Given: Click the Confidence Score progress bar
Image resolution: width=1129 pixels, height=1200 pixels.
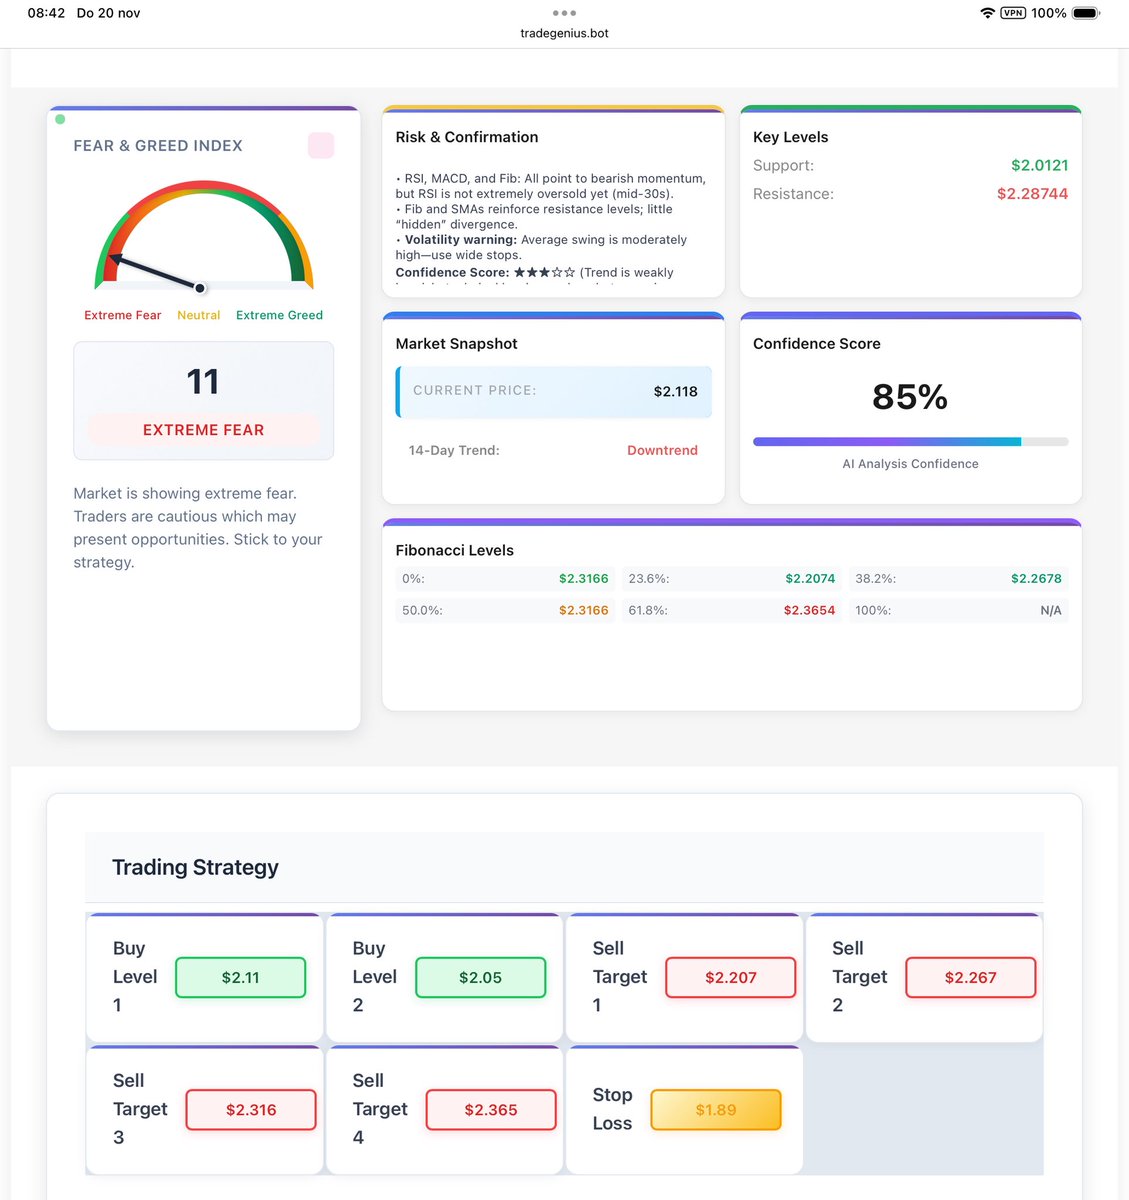Looking at the screenshot, I should 910,441.
